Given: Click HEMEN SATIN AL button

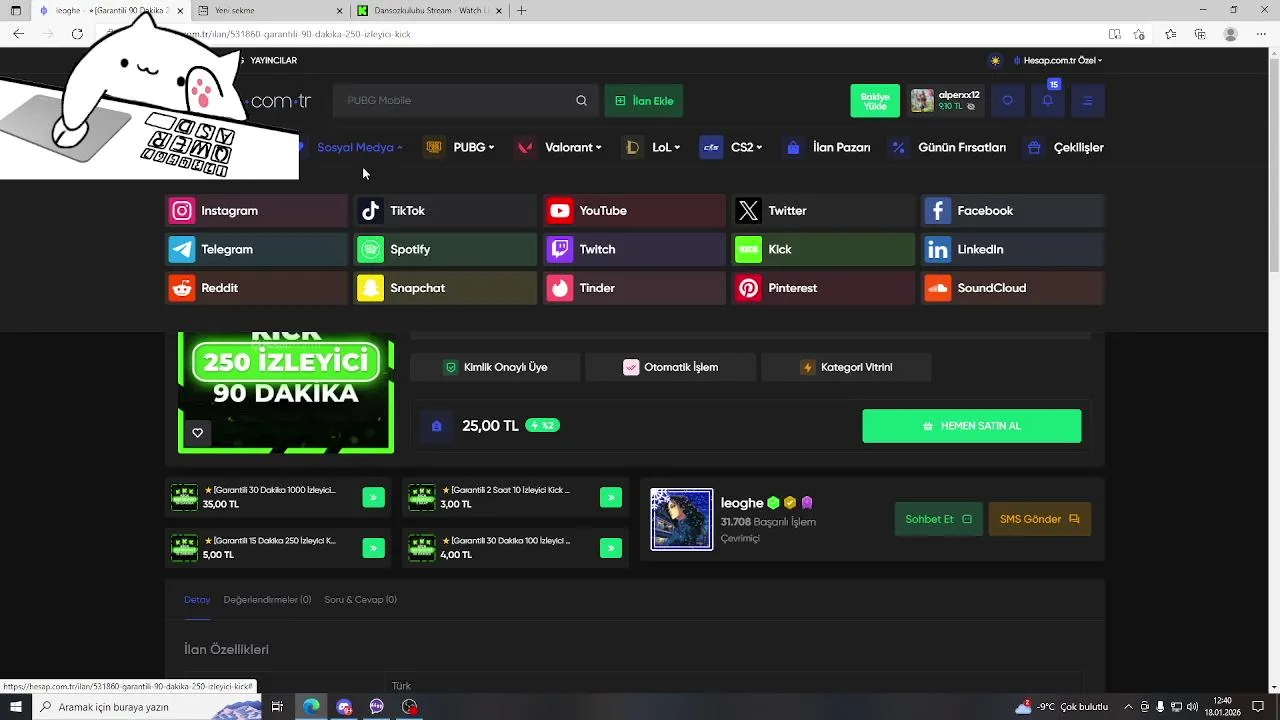Looking at the screenshot, I should pyautogui.click(x=972, y=426).
